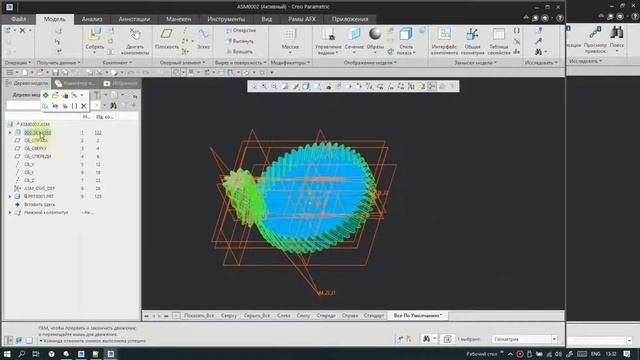This screenshot has height=360, width=640.
Task: Click the Сверху view button
Action: (x=229, y=316)
